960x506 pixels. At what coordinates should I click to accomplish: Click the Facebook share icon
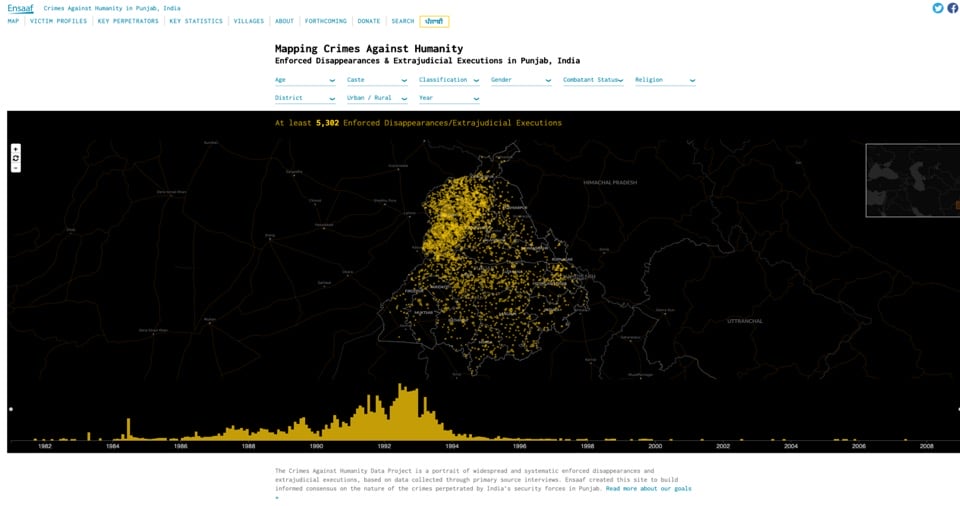point(952,8)
